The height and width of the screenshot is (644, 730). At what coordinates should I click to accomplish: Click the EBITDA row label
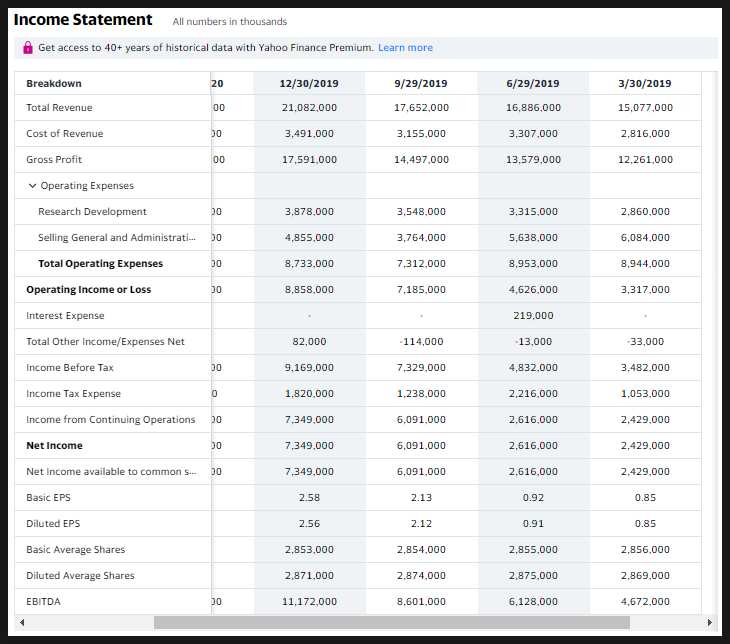click(x=43, y=602)
